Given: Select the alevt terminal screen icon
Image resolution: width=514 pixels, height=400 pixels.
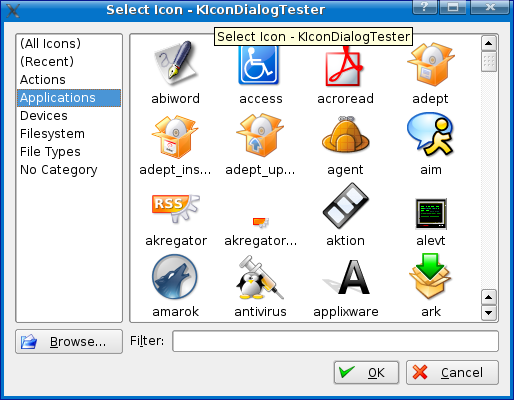Looking at the screenshot, I should click(x=431, y=214).
